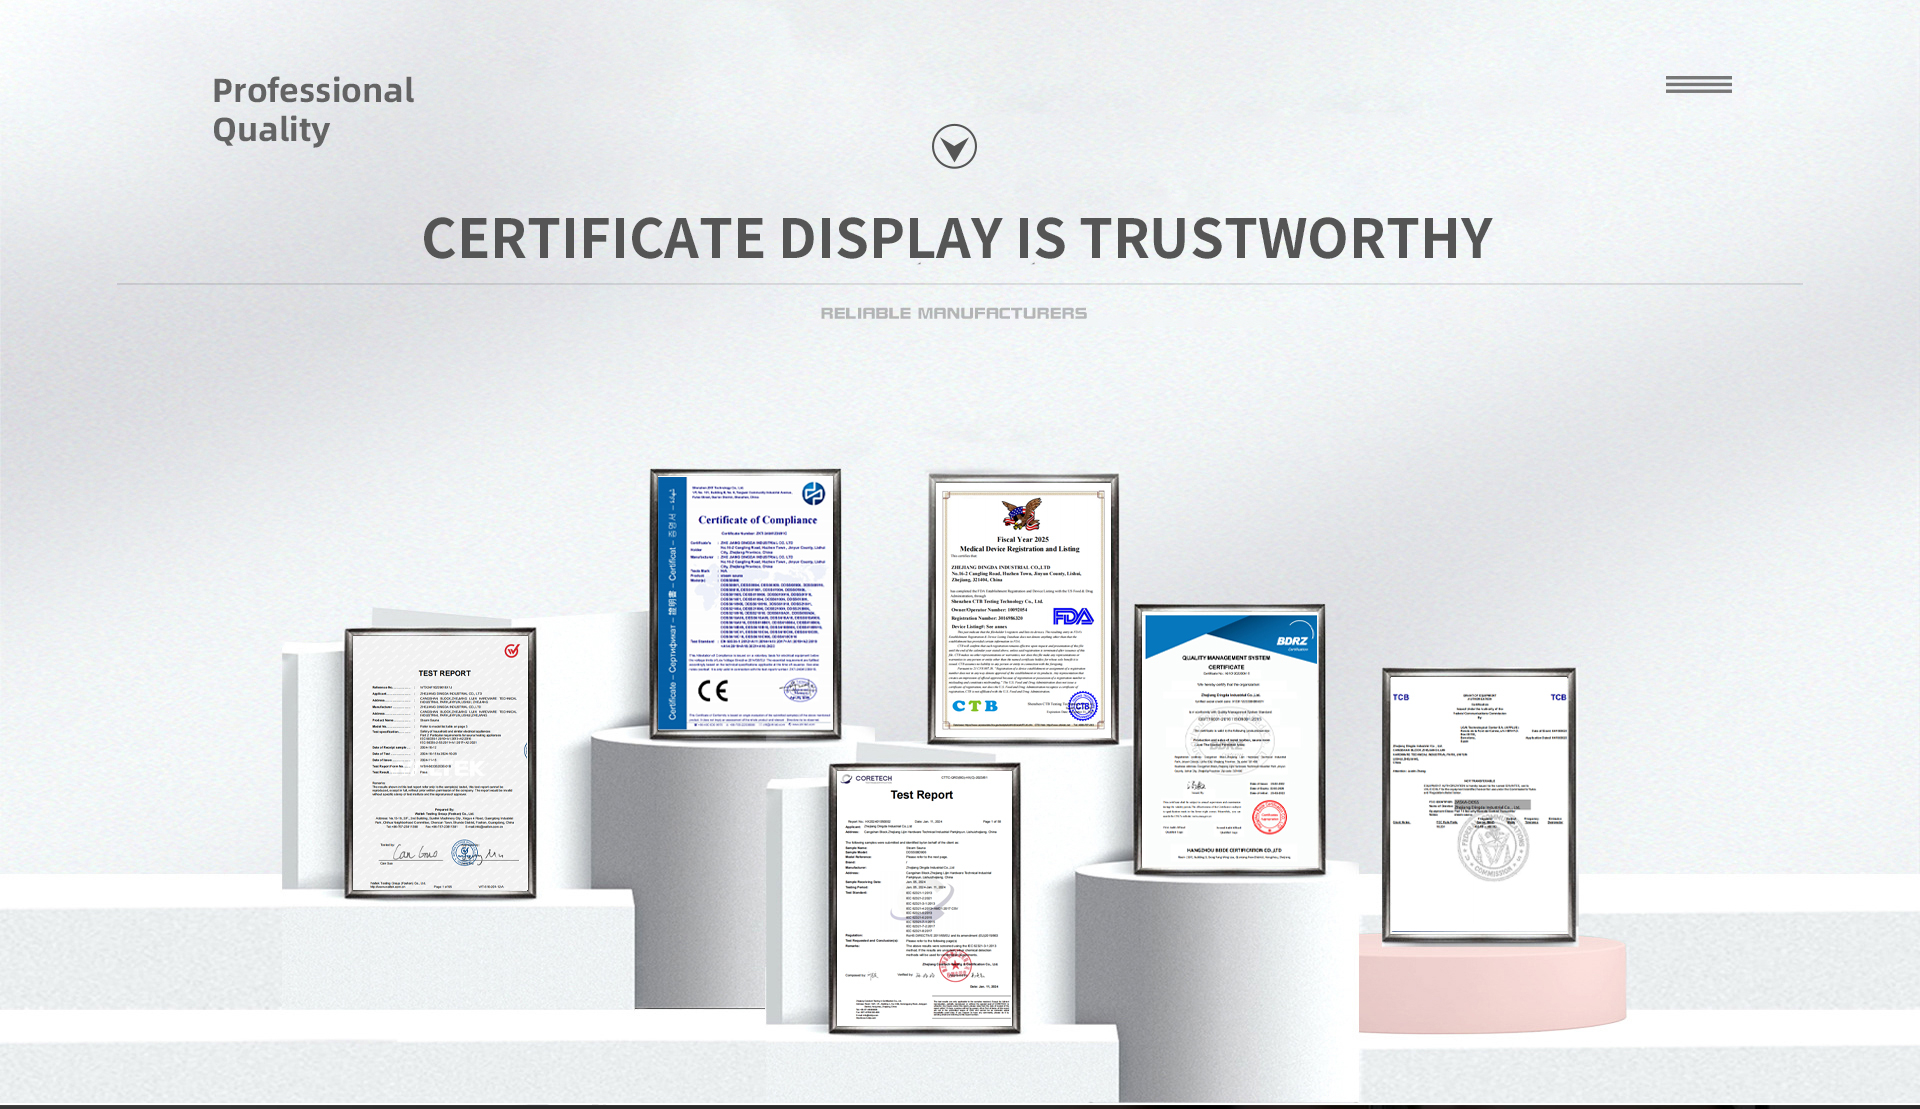Click the blue FDA logo
Viewport: 1920px width, 1109px height.
click(1073, 617)
